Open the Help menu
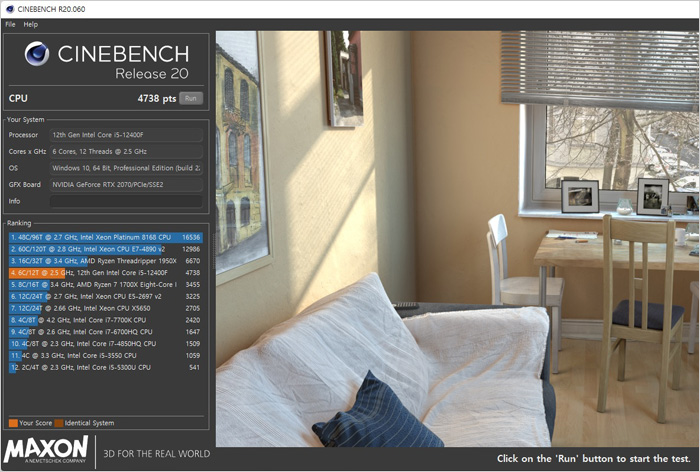 [x=31, y=24]
